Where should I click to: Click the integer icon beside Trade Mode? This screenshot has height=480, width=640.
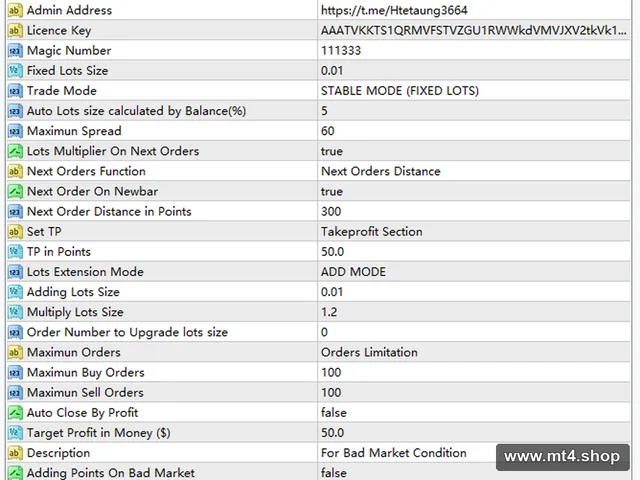click(x=15, y=91)
